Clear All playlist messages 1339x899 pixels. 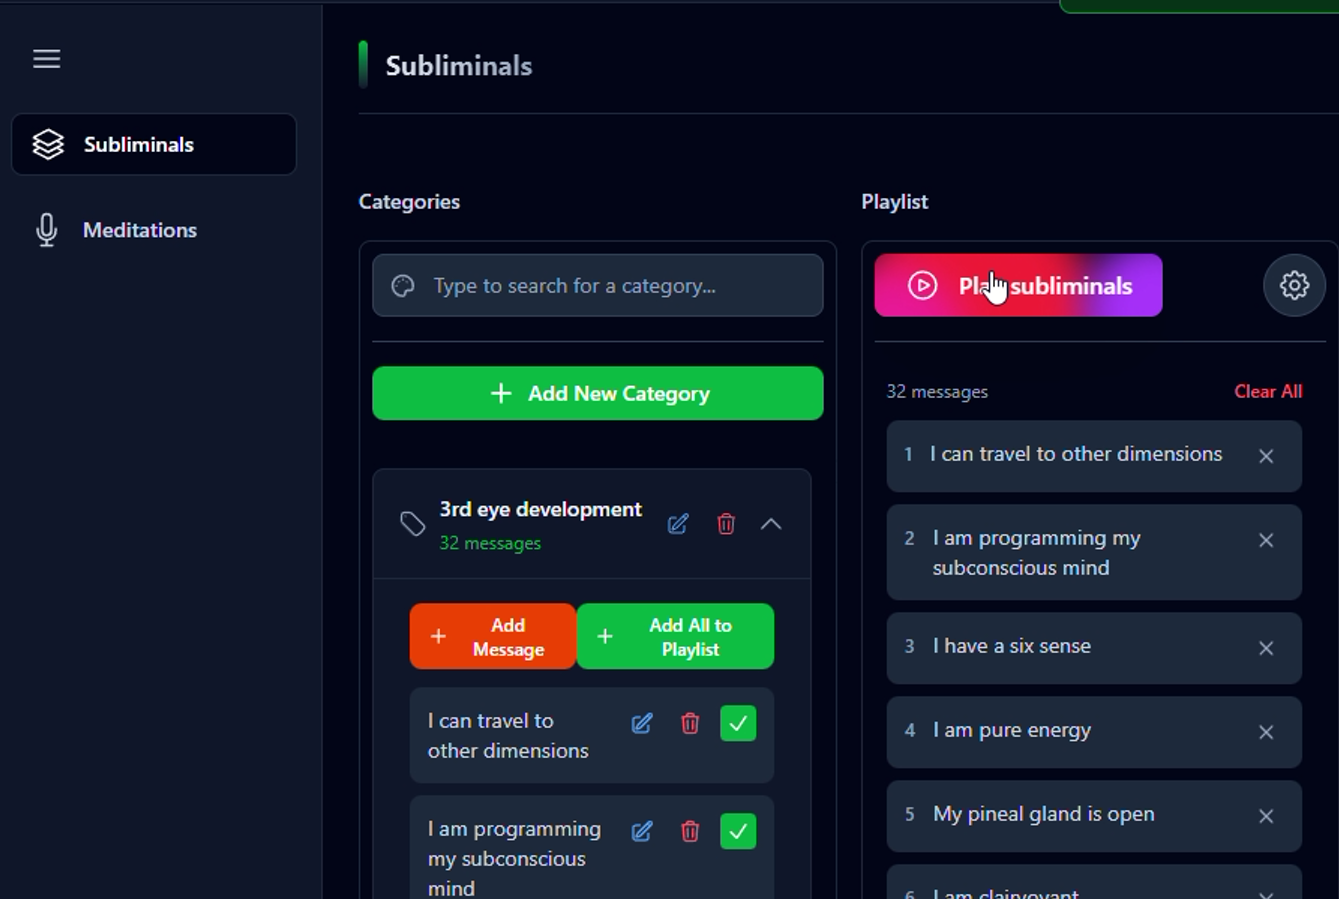[1268, 392]
